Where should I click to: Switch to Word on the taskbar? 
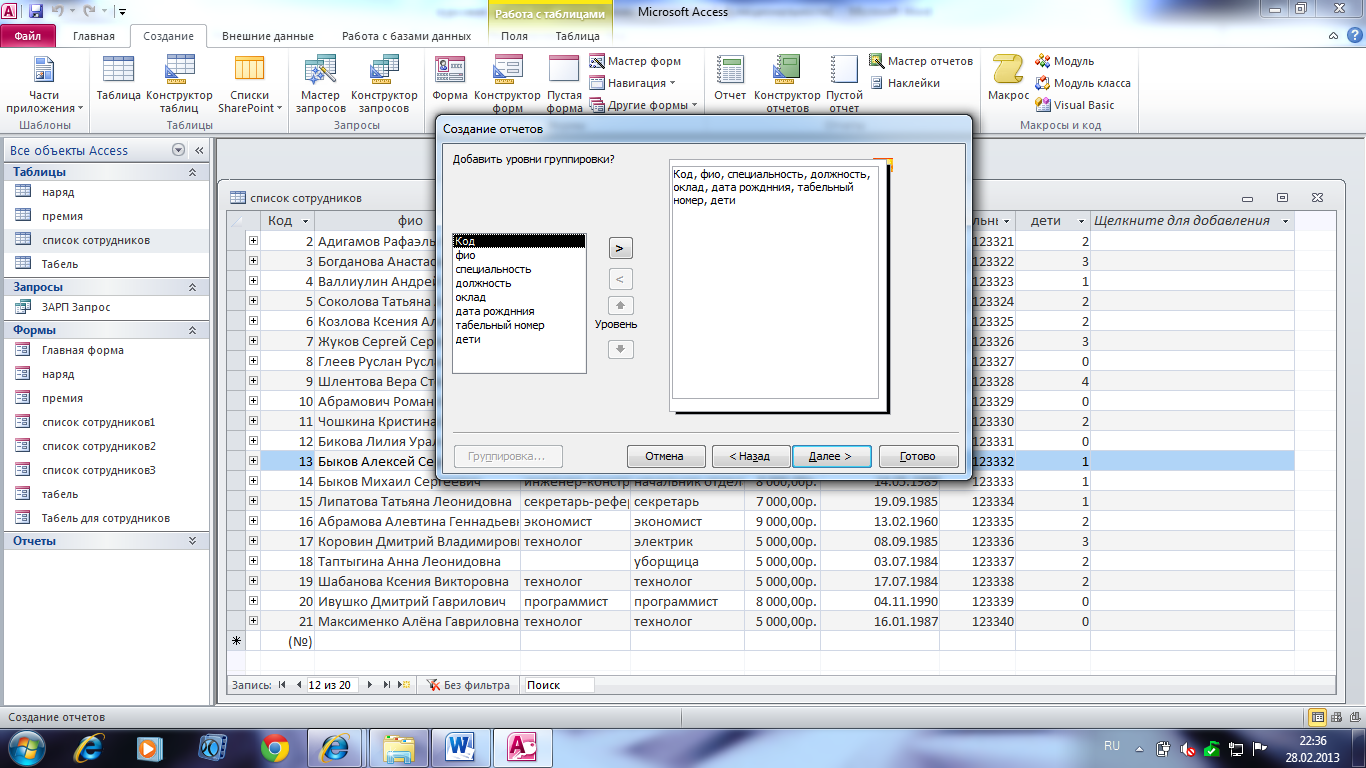tap(461, 747)
